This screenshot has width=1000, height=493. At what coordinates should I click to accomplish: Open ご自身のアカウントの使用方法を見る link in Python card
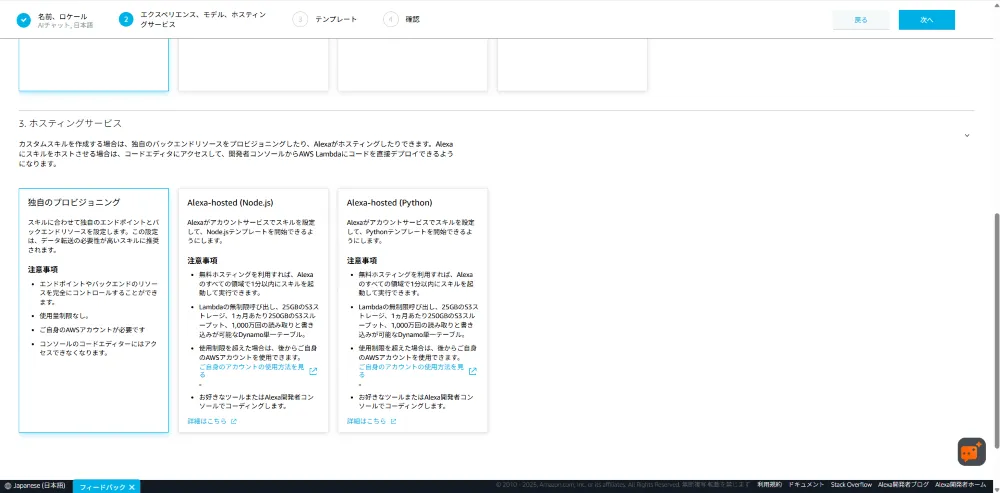coord(411,371)
